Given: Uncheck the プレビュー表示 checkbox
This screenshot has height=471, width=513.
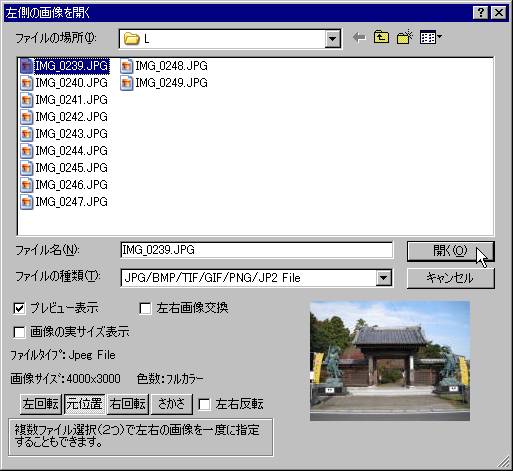Looking at the screenshot, I should tap(19, 308).
